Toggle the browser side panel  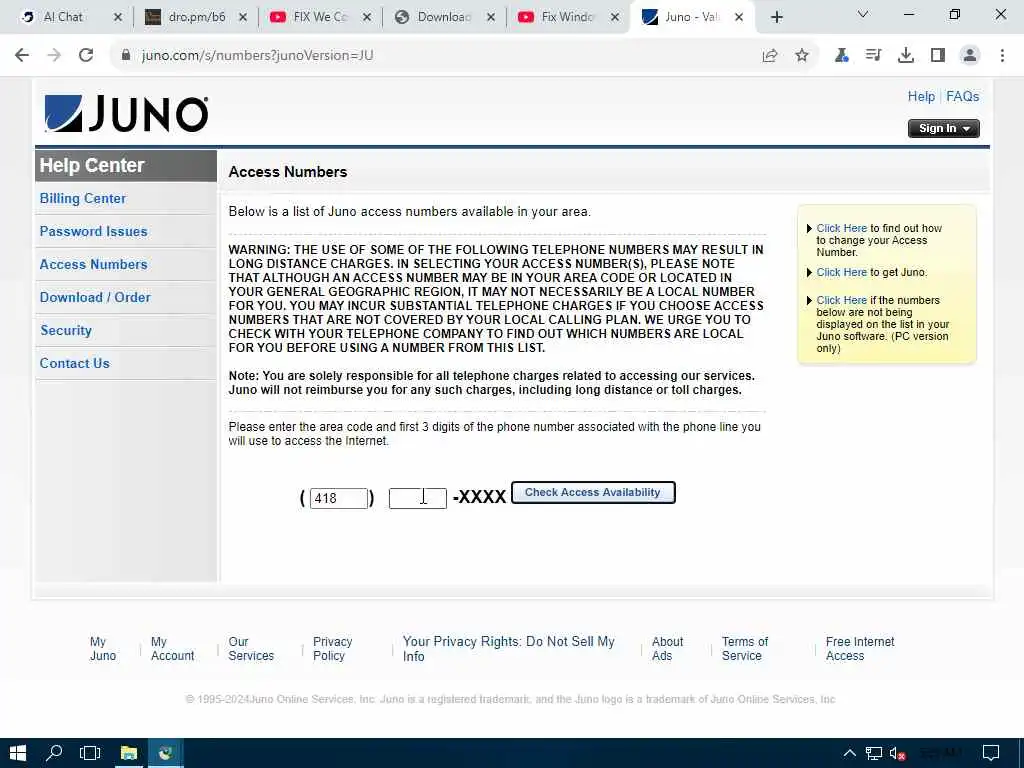pyautogui.click(x=938, y=56)
